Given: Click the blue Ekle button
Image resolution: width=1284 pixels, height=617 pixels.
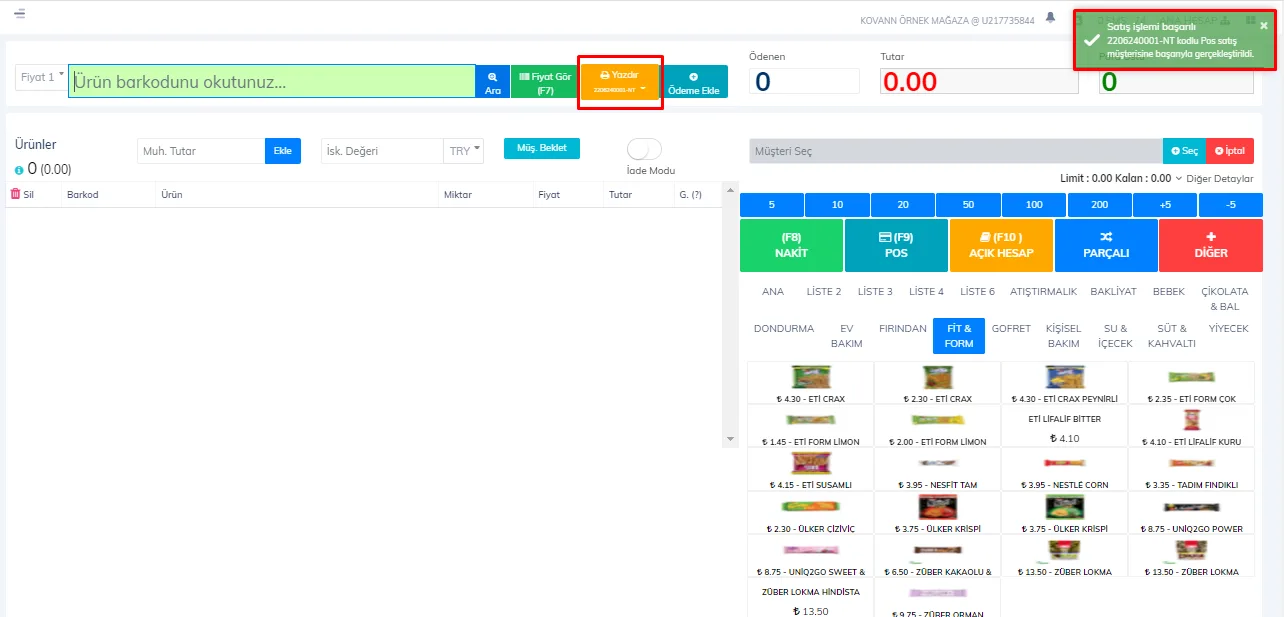Looking at the screenshot, I should 283,151.
